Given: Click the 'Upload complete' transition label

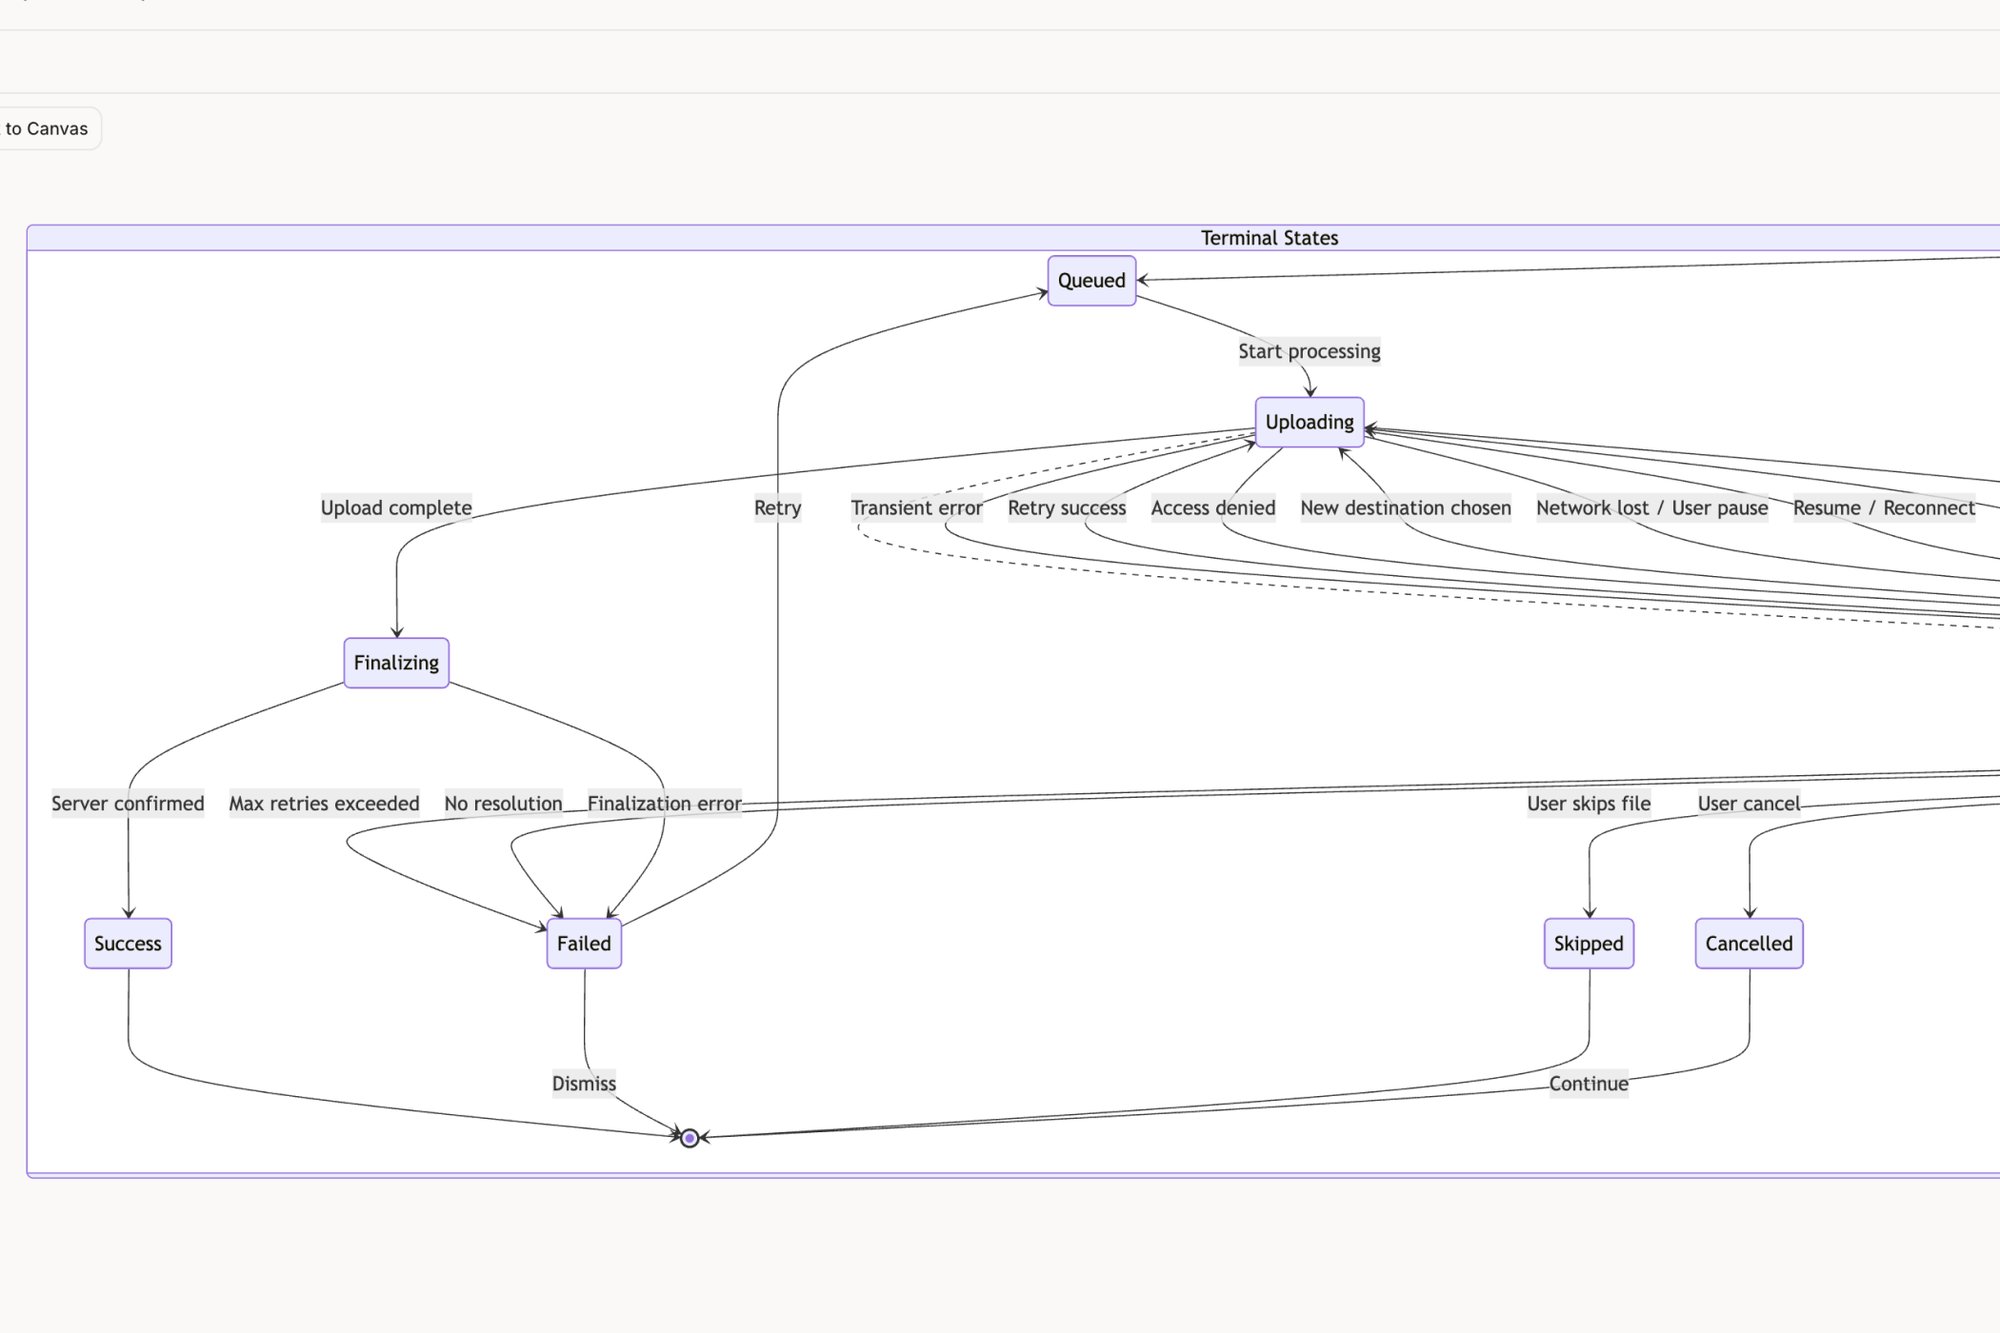Looking at the screenshot, I should click(x=396, y=508).
